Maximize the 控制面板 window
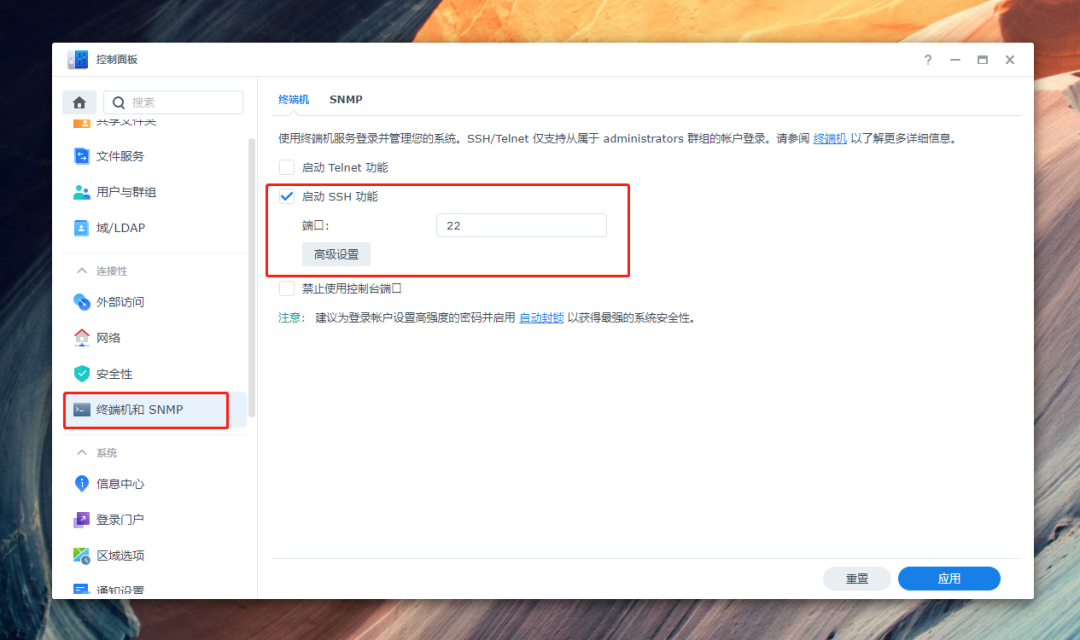 coord(982,60)
